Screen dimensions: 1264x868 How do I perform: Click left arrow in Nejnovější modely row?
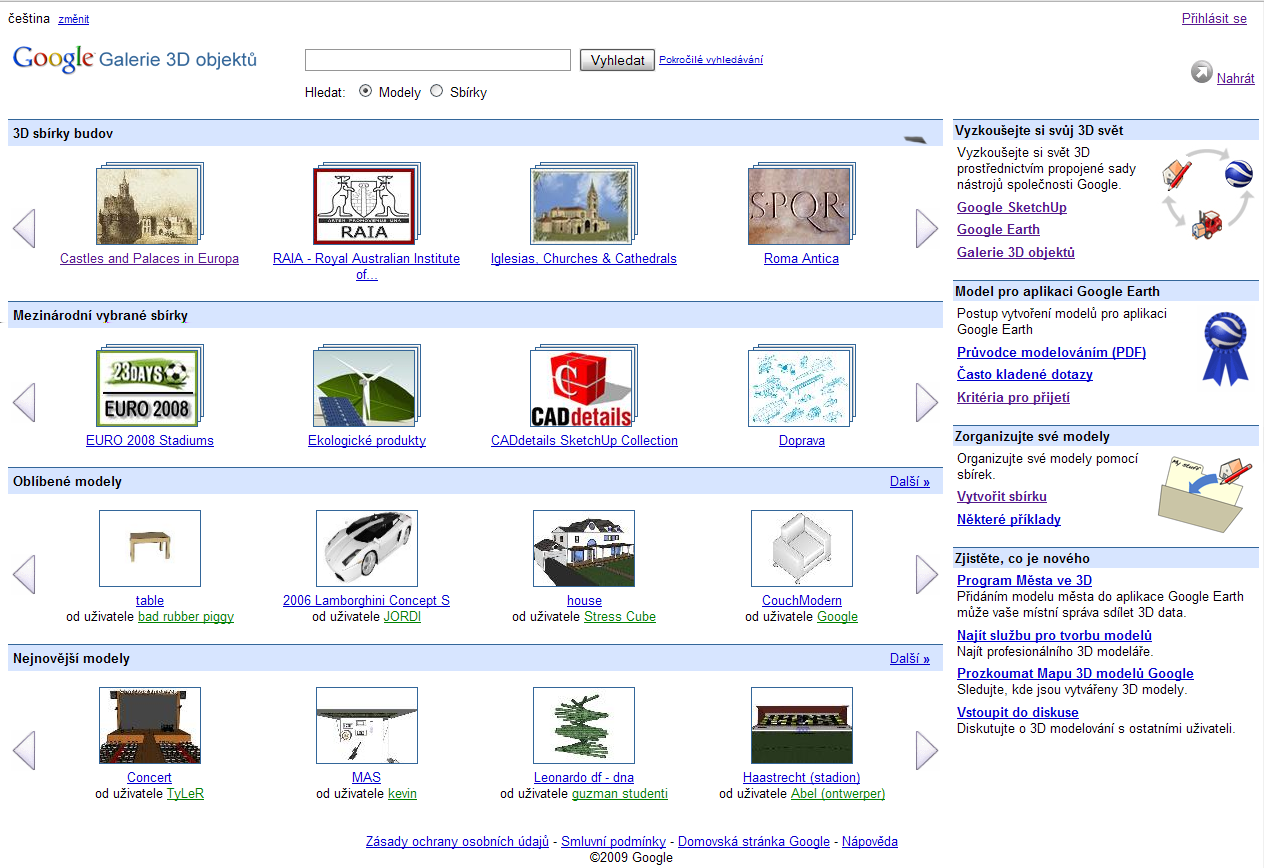24,750
